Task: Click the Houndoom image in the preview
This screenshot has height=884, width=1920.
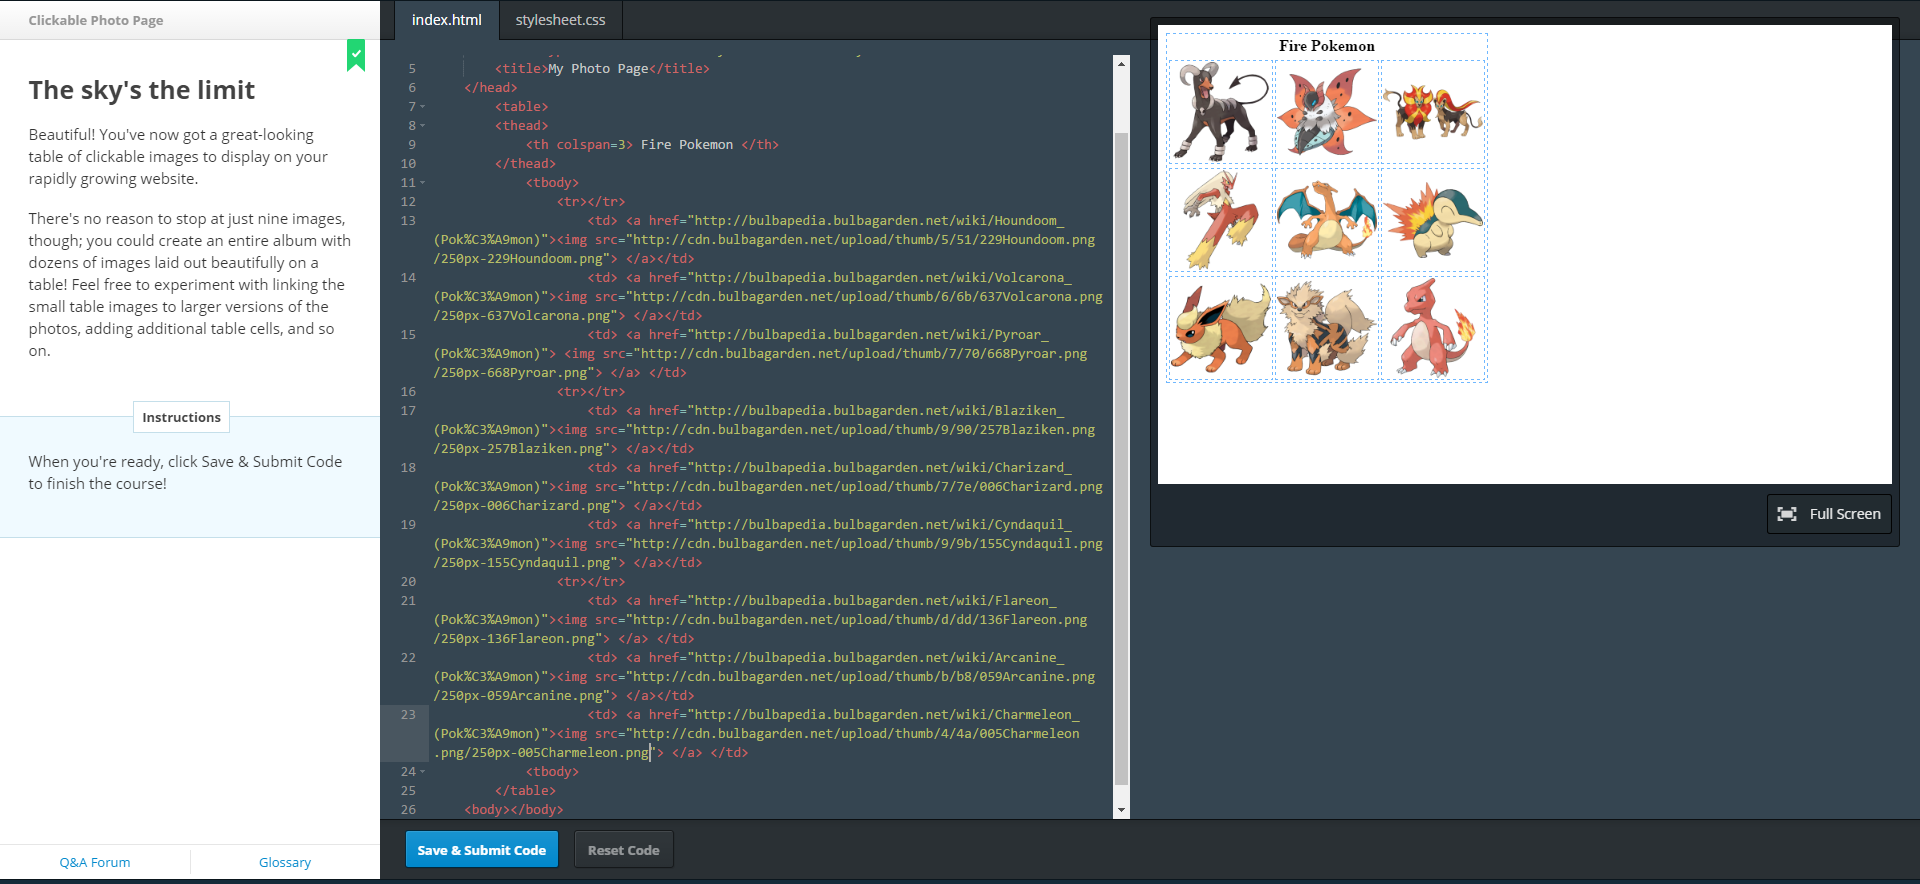Action: click(x=1220, y=112)
